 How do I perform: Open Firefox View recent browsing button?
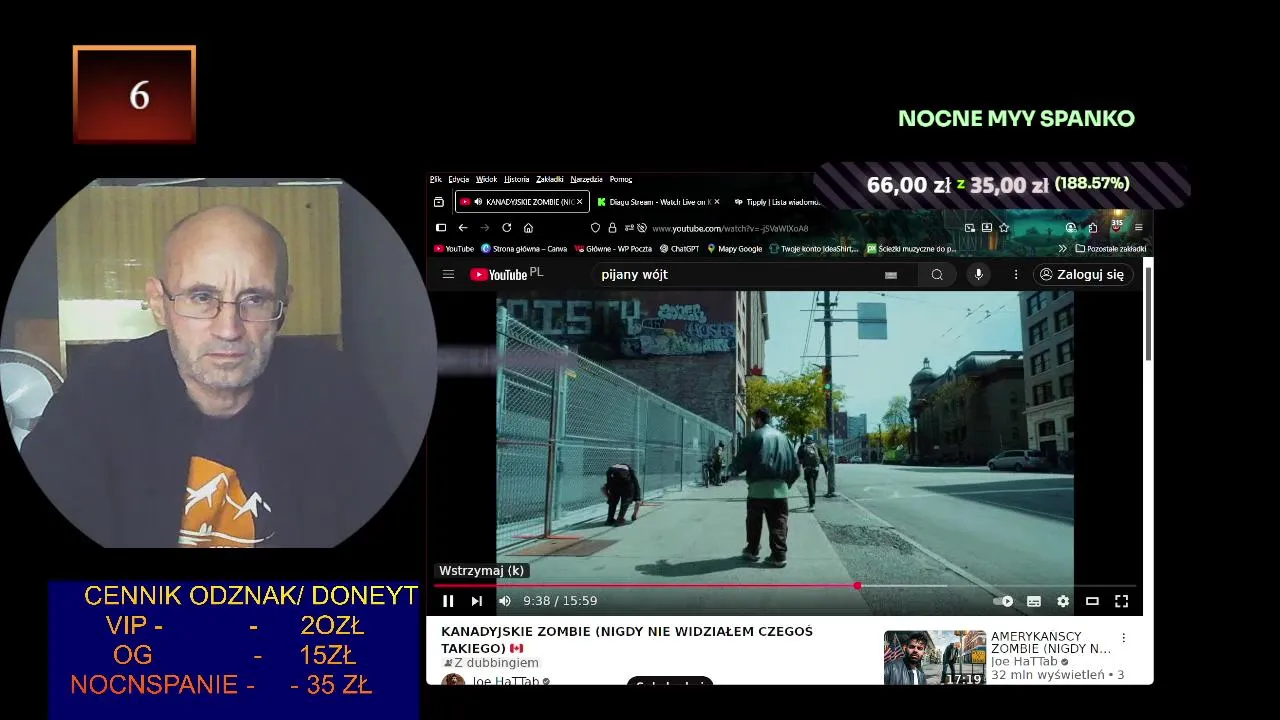tap(439, 202)
